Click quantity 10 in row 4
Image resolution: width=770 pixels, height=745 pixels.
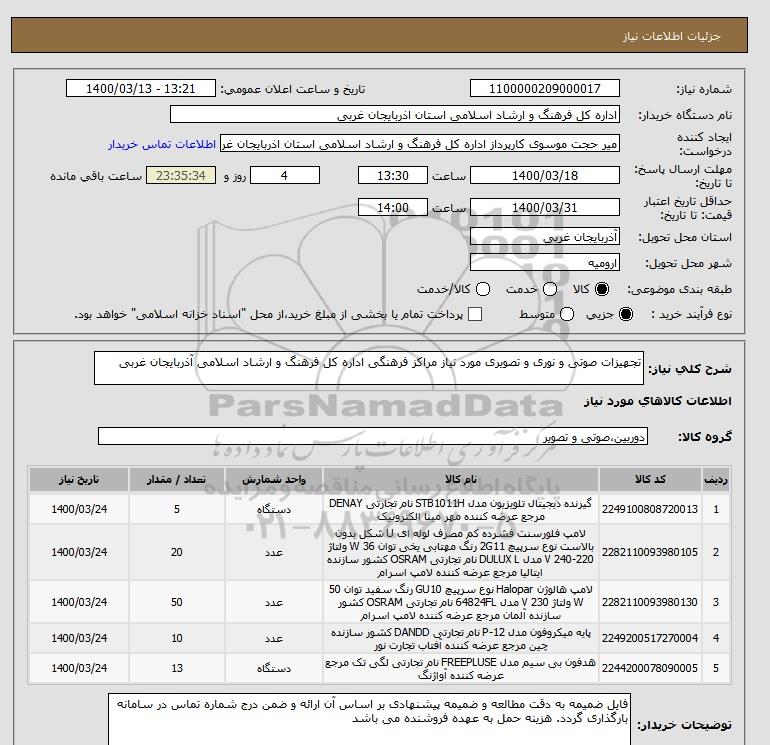[177, 638]
